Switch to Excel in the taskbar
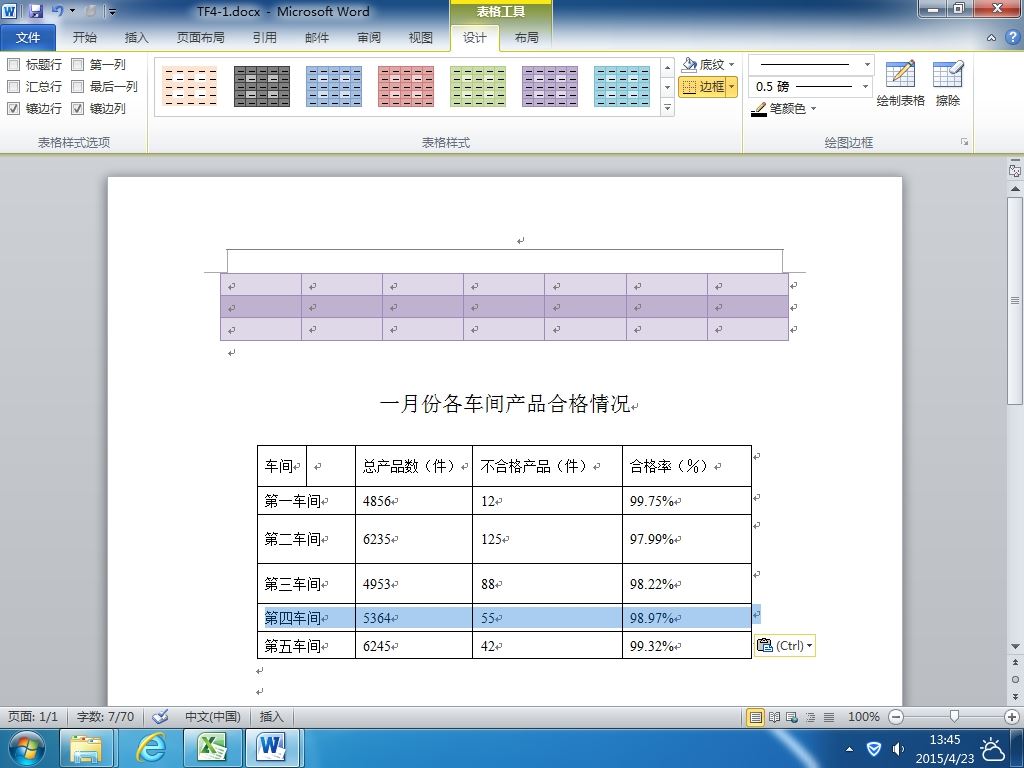 pos(213,748)
